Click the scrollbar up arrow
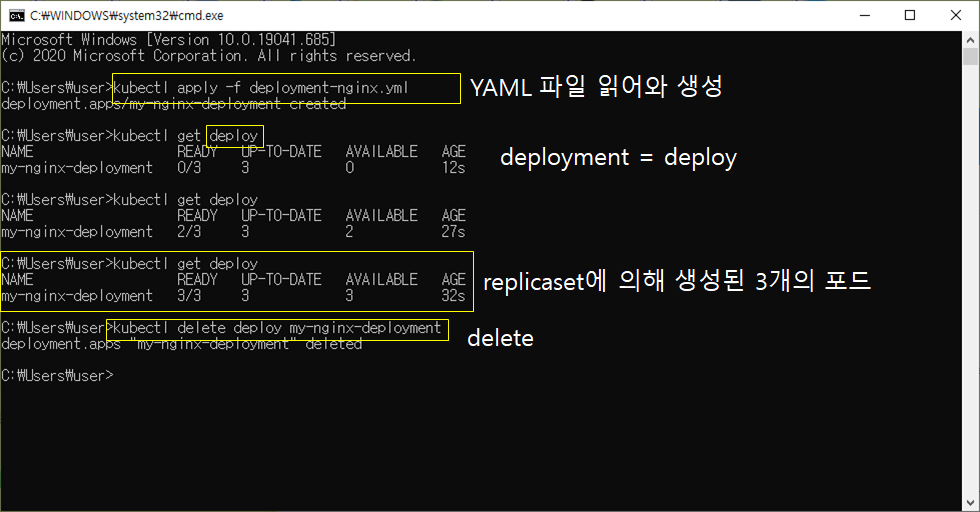 (x=970, y=39)
